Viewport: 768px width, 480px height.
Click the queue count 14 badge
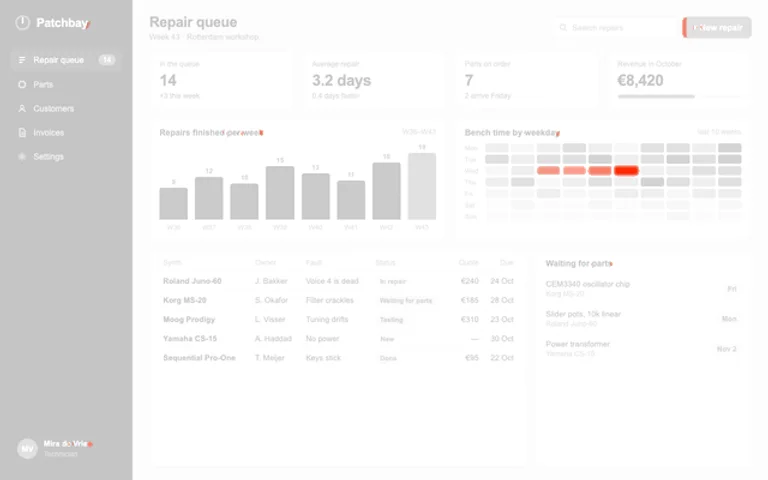pyautogui.click(x=107, y=60)
